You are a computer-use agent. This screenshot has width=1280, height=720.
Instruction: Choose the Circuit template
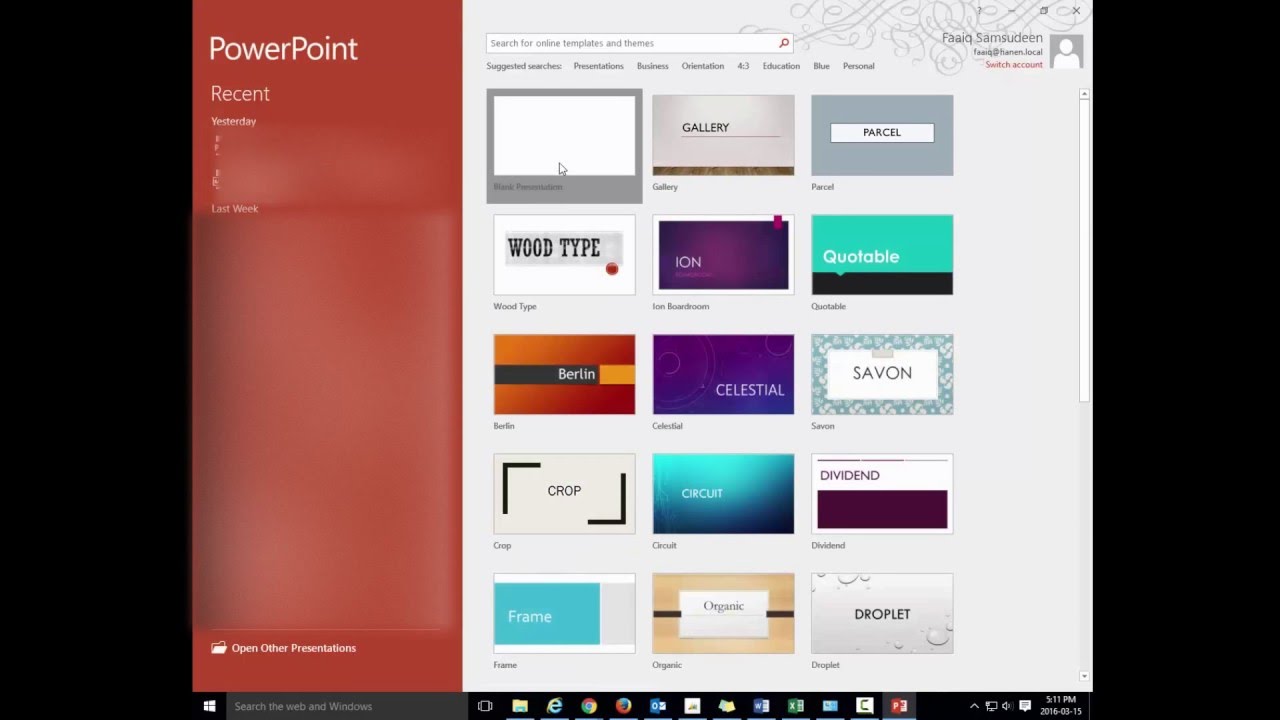pyautogui.click(x=723, y=494)
